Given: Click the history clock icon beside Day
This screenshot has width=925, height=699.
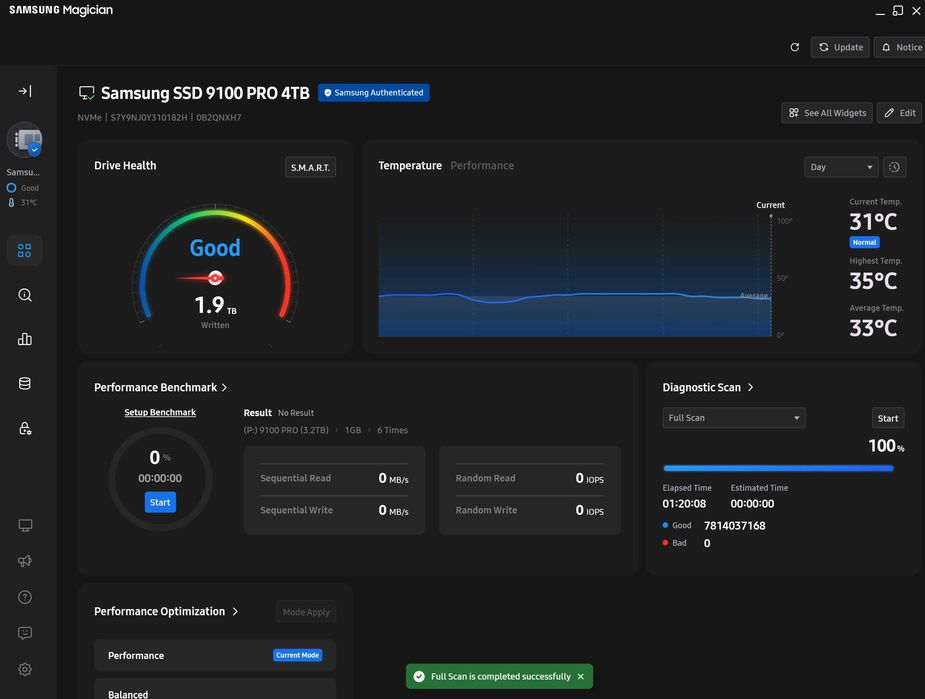Looking at the screenshot, I should [894, 167].
